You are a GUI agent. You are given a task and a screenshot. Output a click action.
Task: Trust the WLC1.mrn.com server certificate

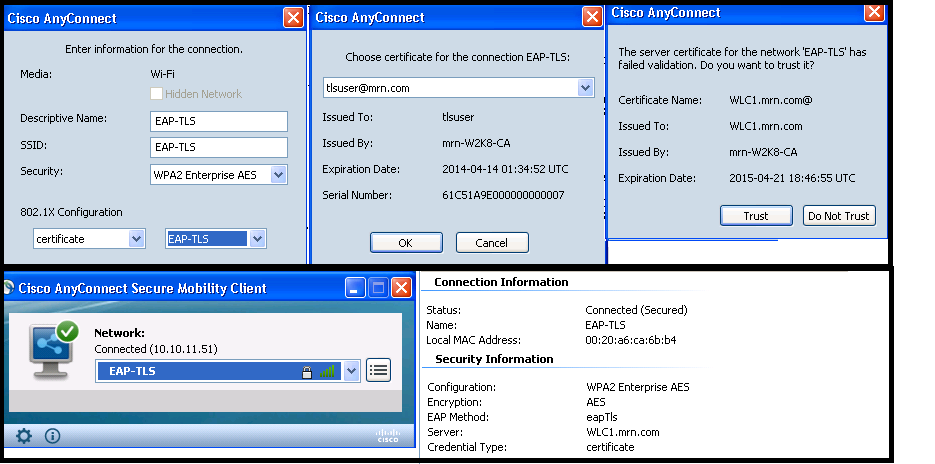(756, 216)
